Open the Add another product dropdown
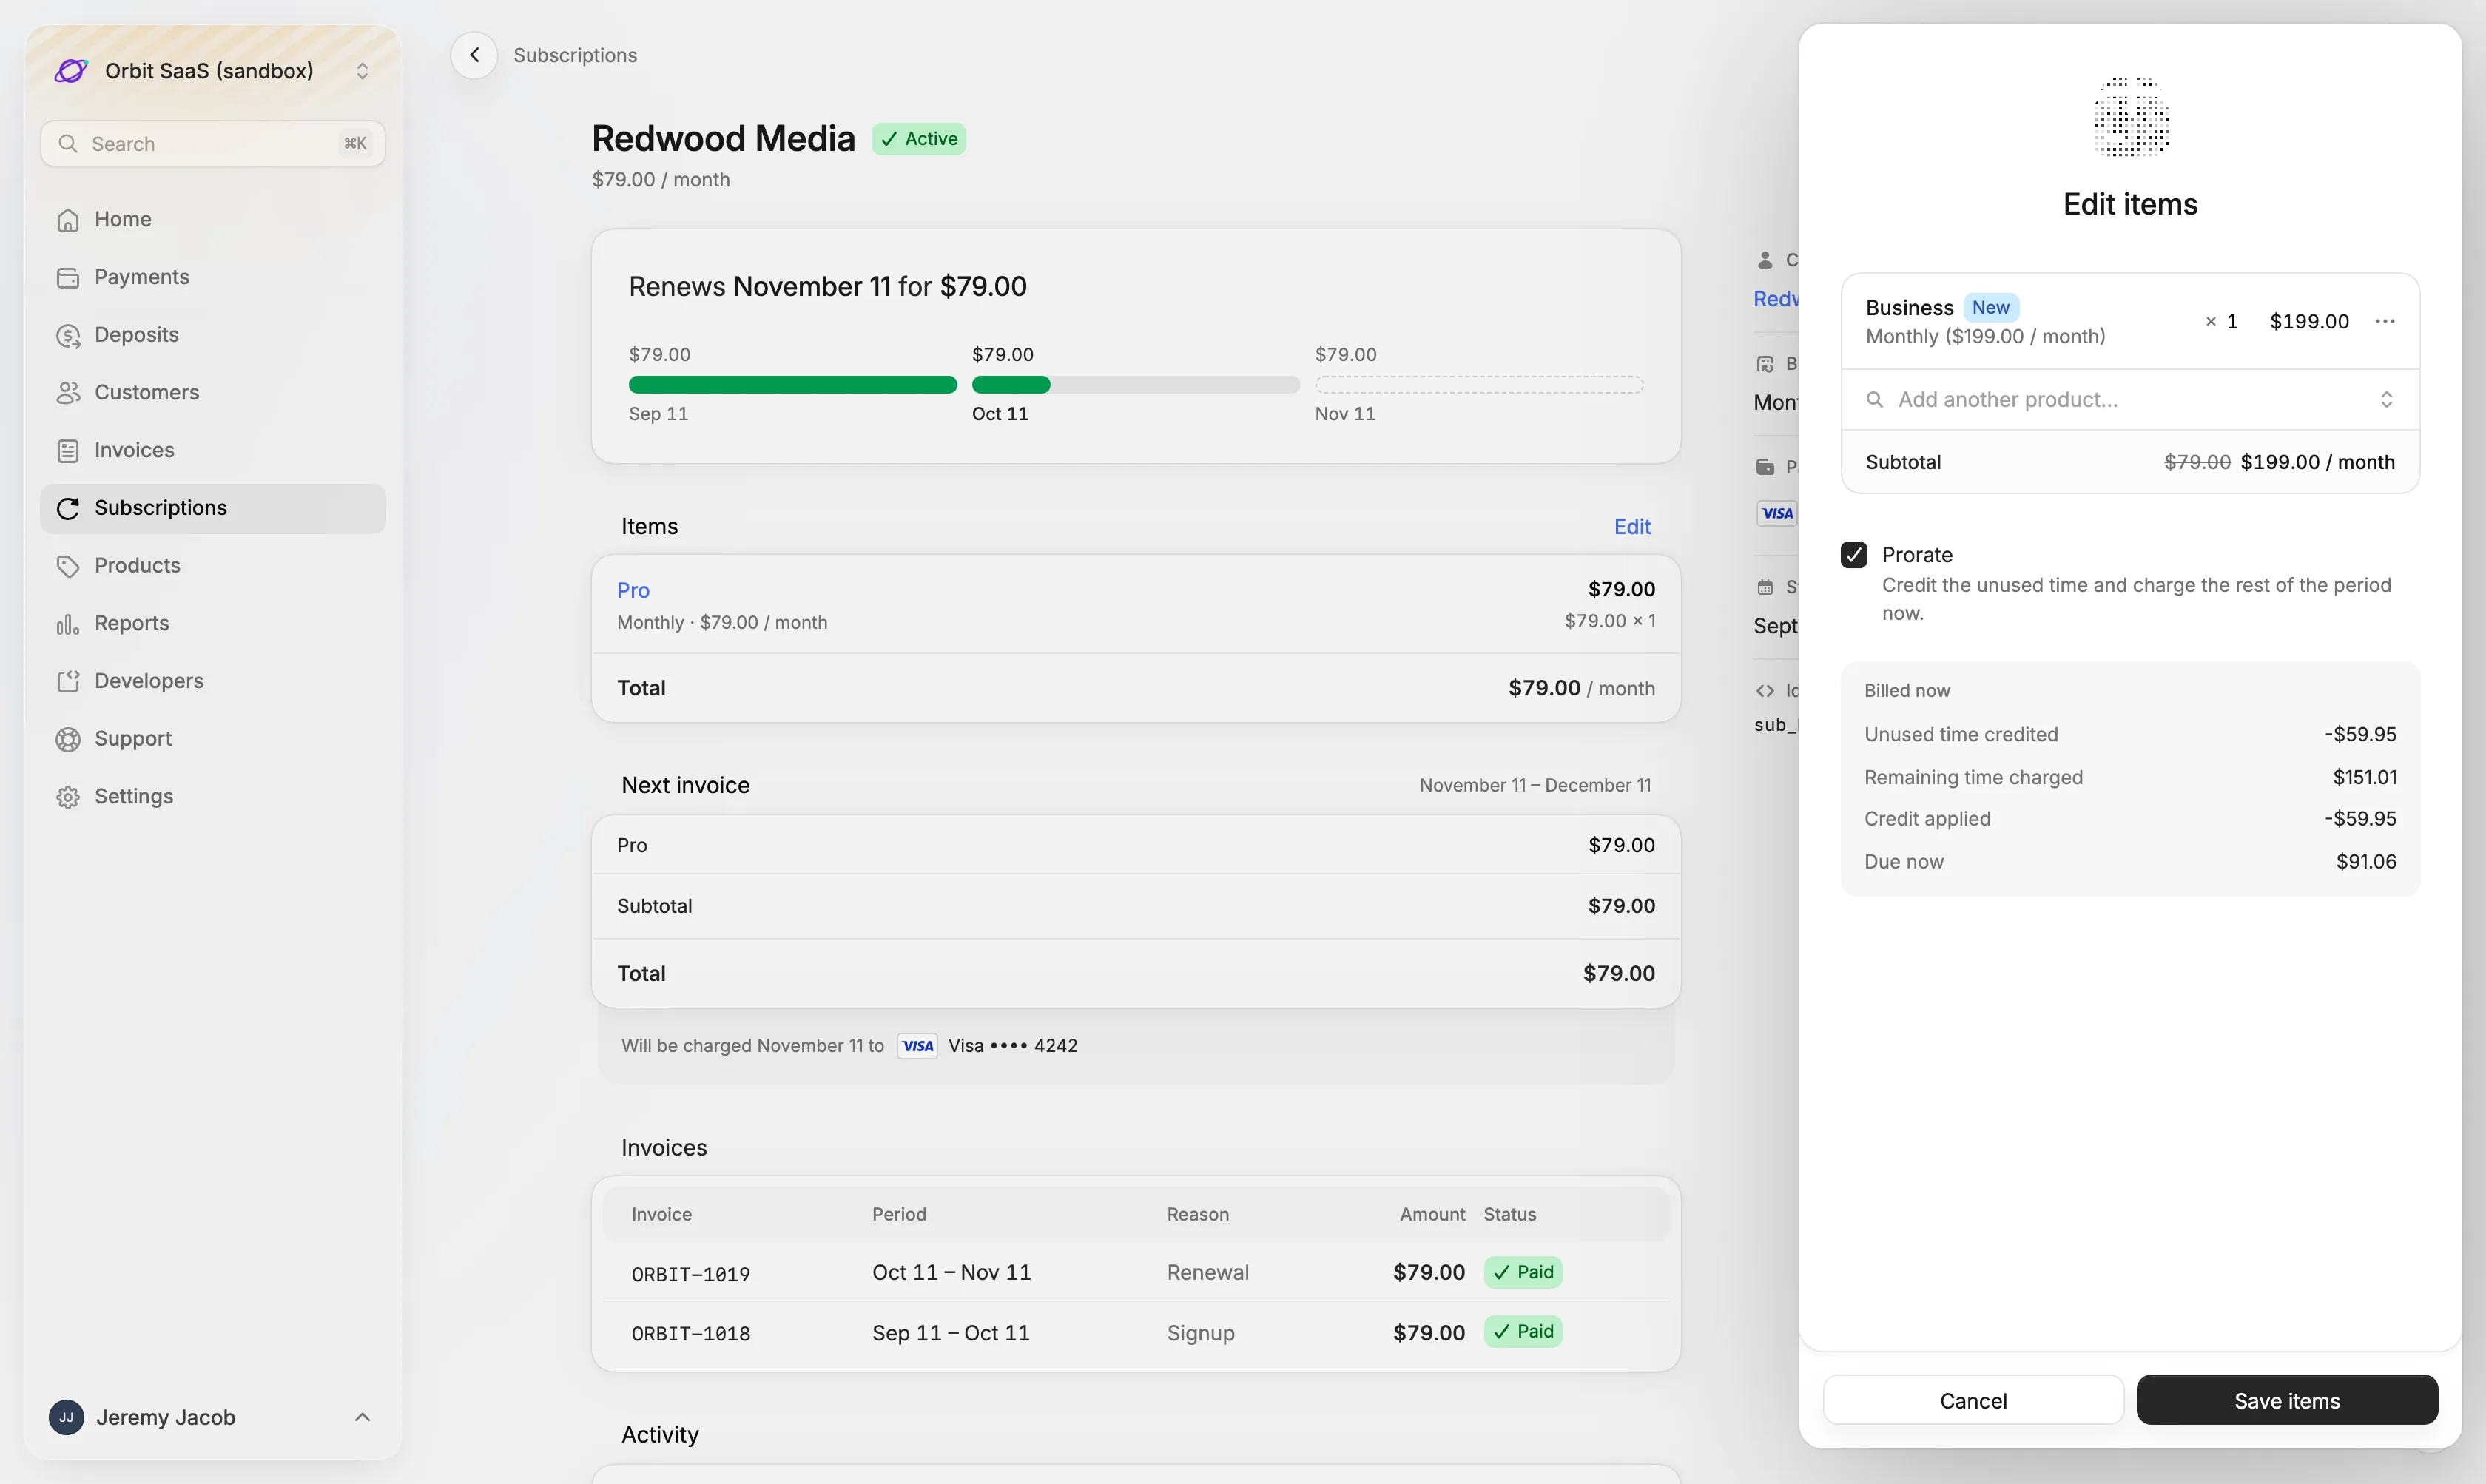 click(2130, 400)
